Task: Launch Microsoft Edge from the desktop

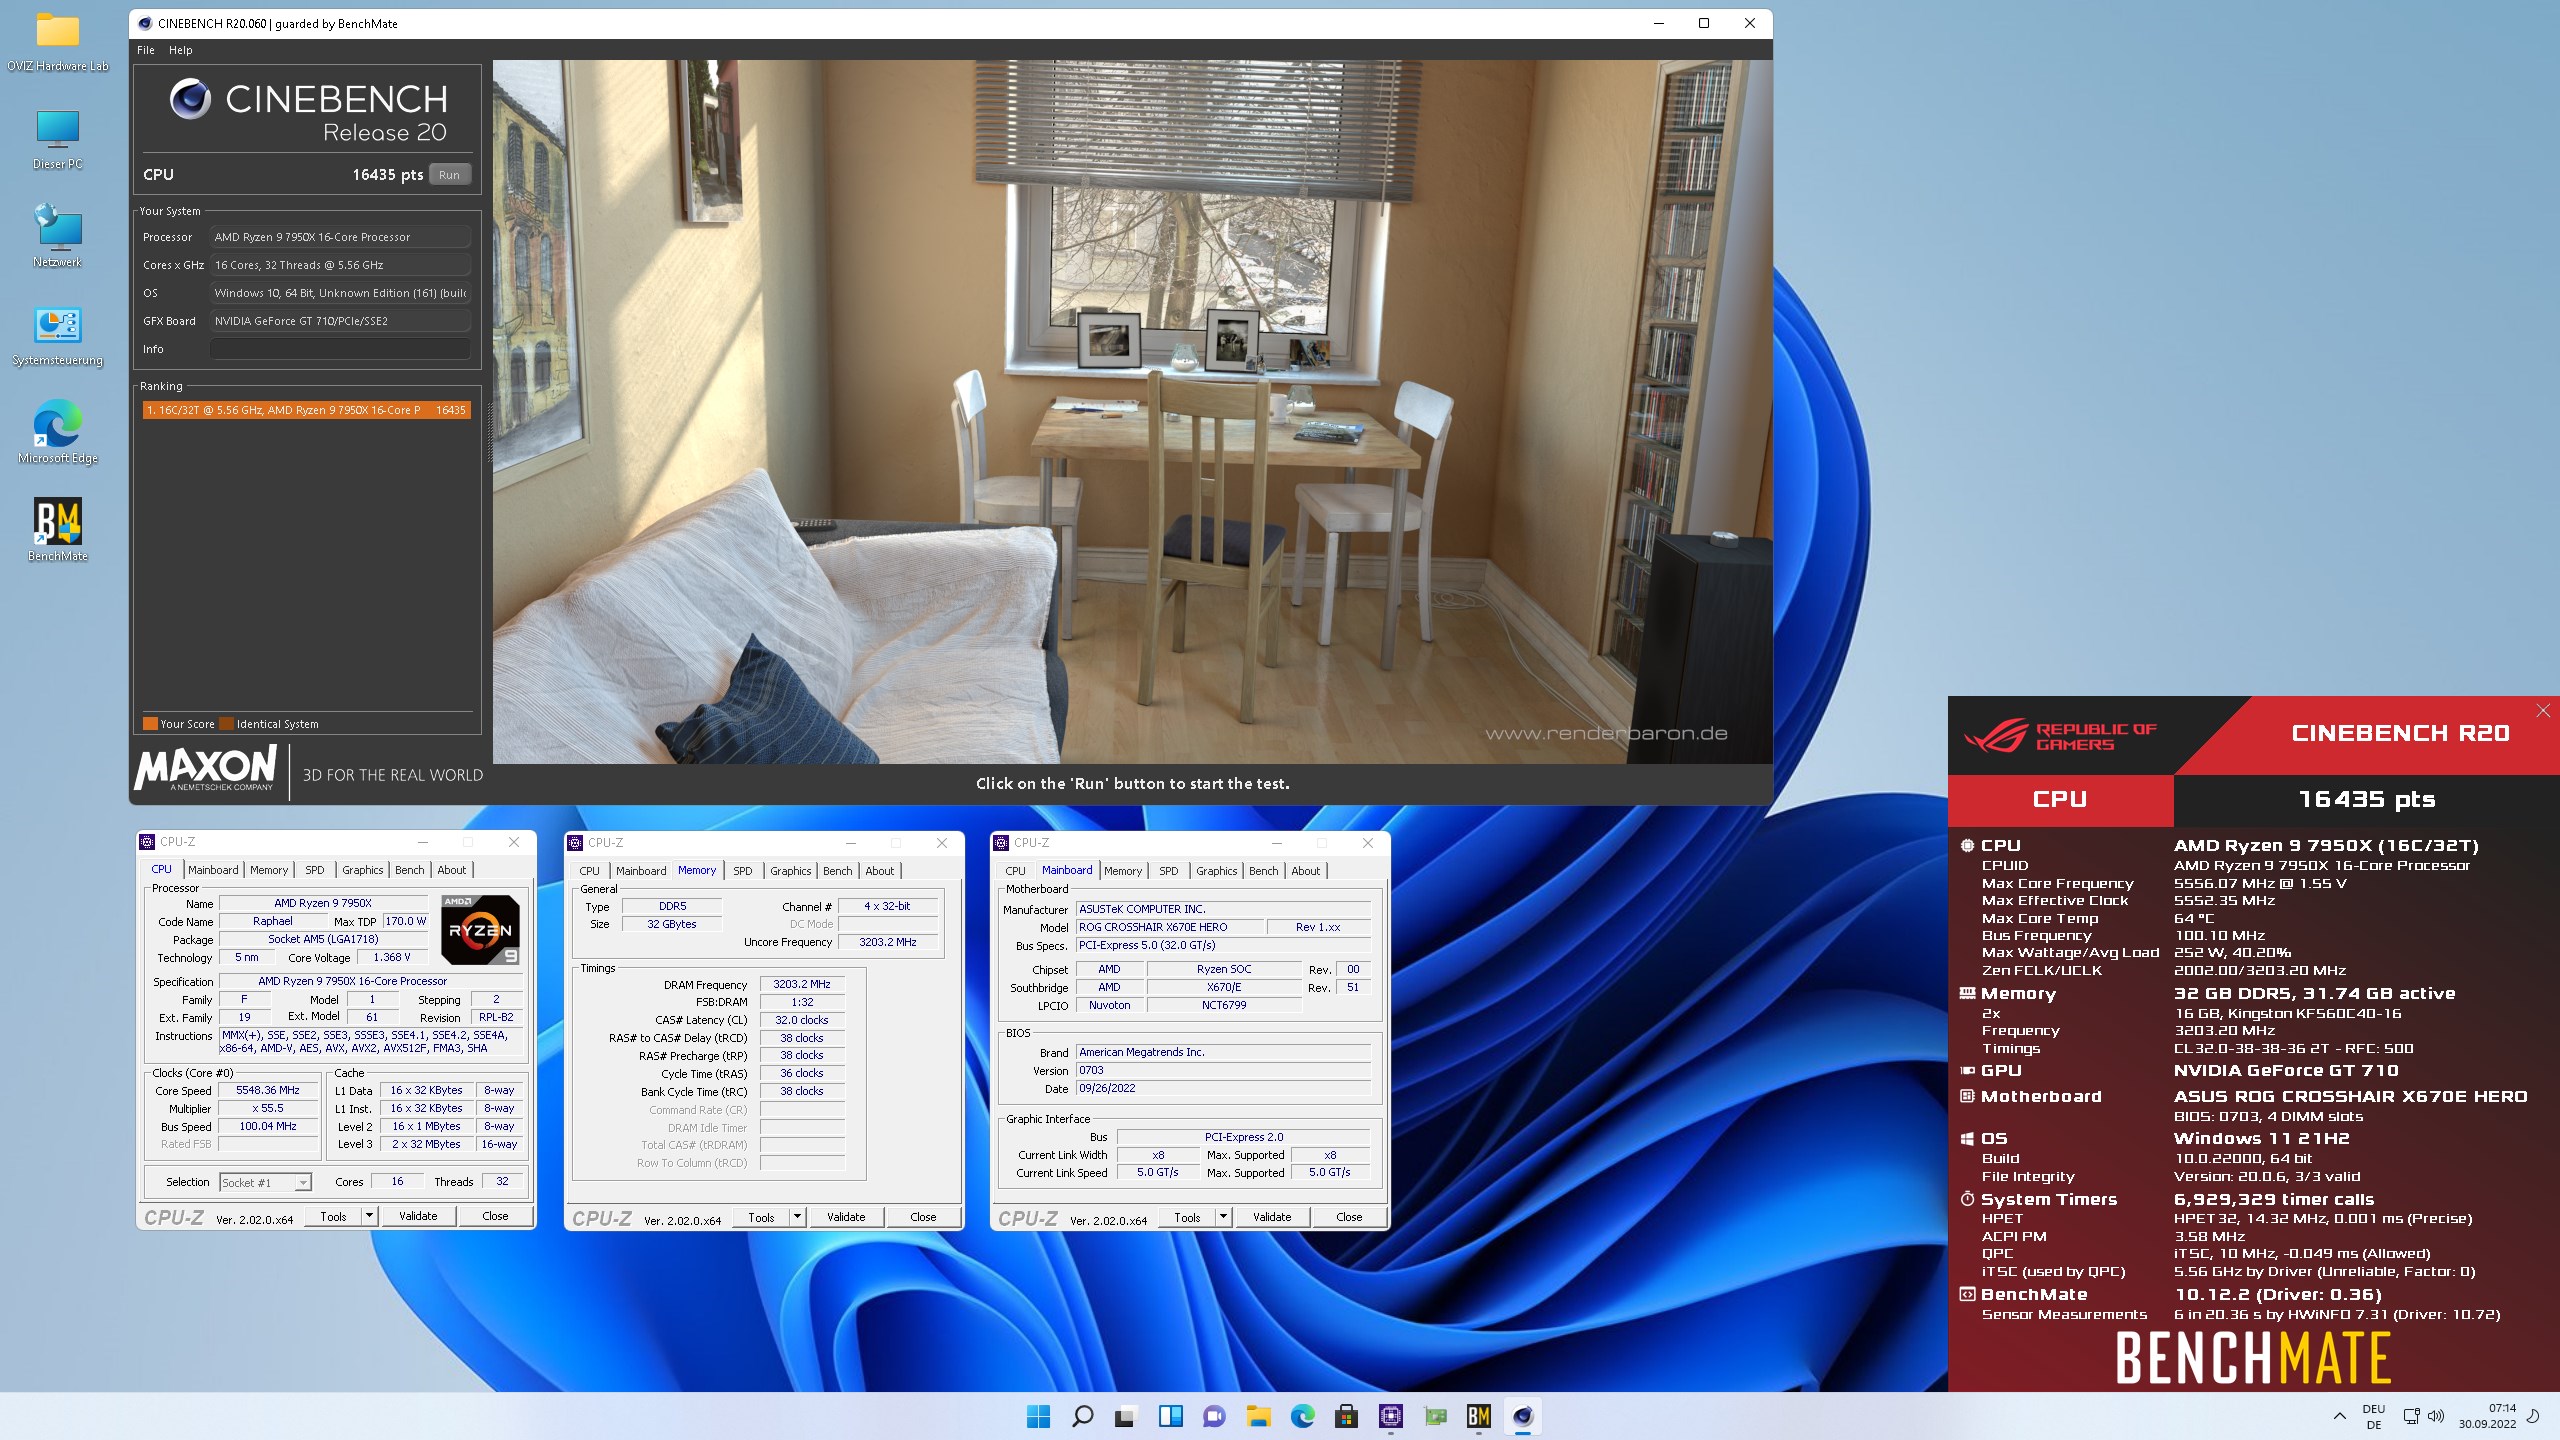Action: click(57, 433)
